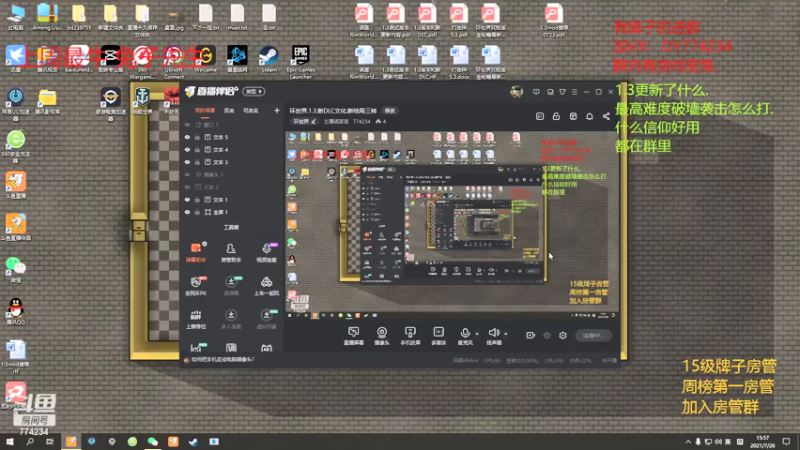
Task: Switch to the first scene tab
Action: pos(205,111)
